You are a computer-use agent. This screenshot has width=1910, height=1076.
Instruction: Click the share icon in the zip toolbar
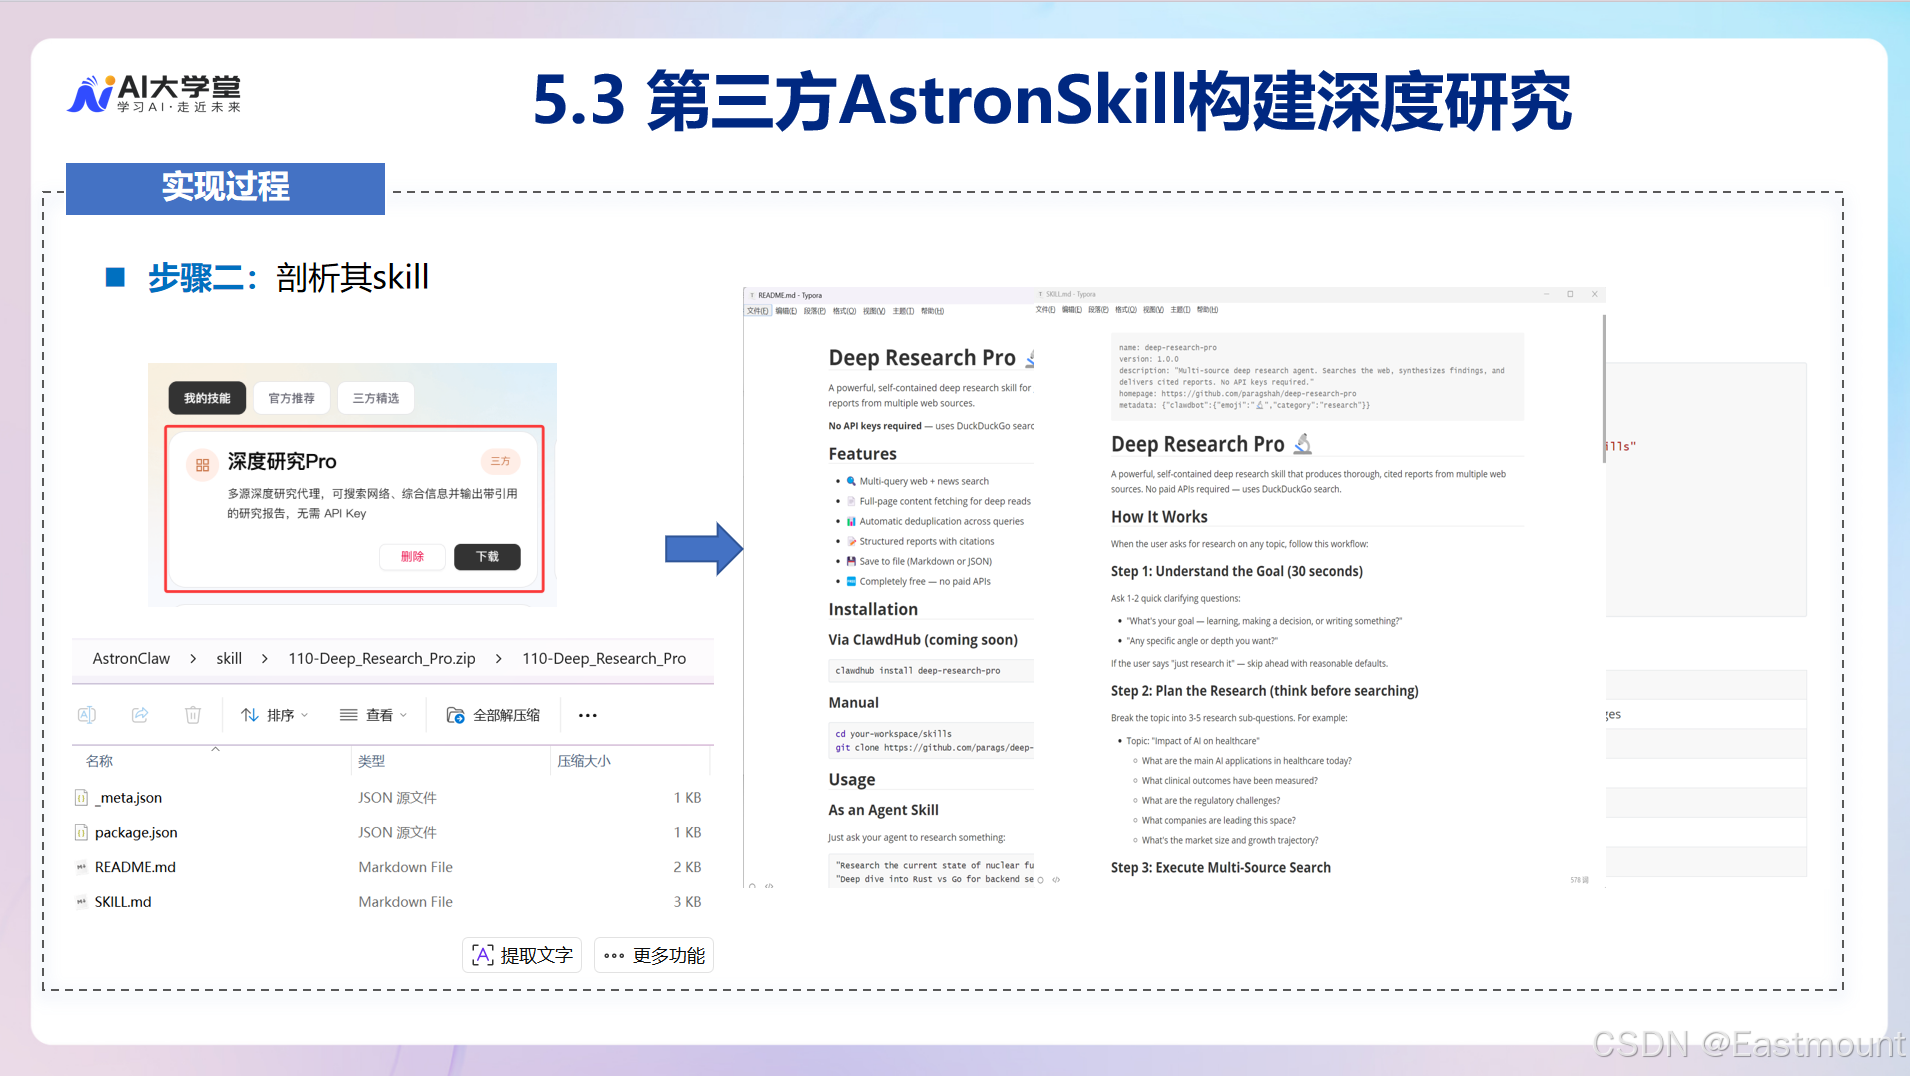click(x=140, y=715)
